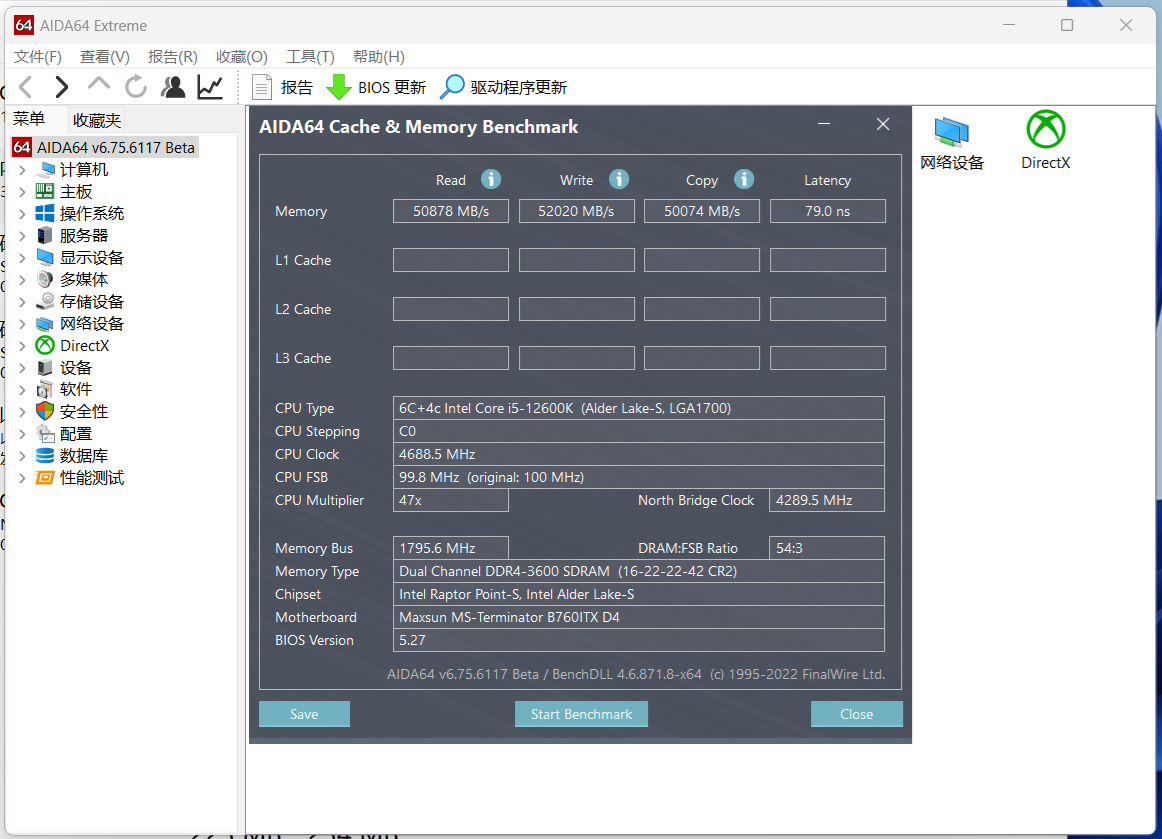Screen dimensions: 1162x839
Task: Open the 网络设备 icon in the right pane
Action: coord(952,143)
